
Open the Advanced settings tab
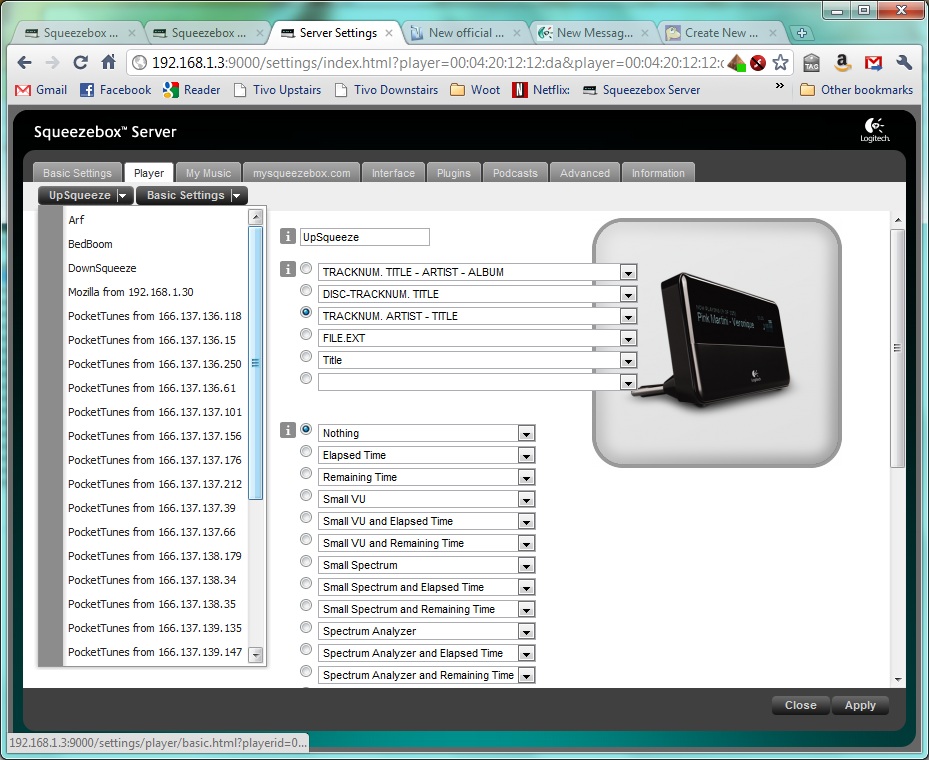(x=585, y=173)
